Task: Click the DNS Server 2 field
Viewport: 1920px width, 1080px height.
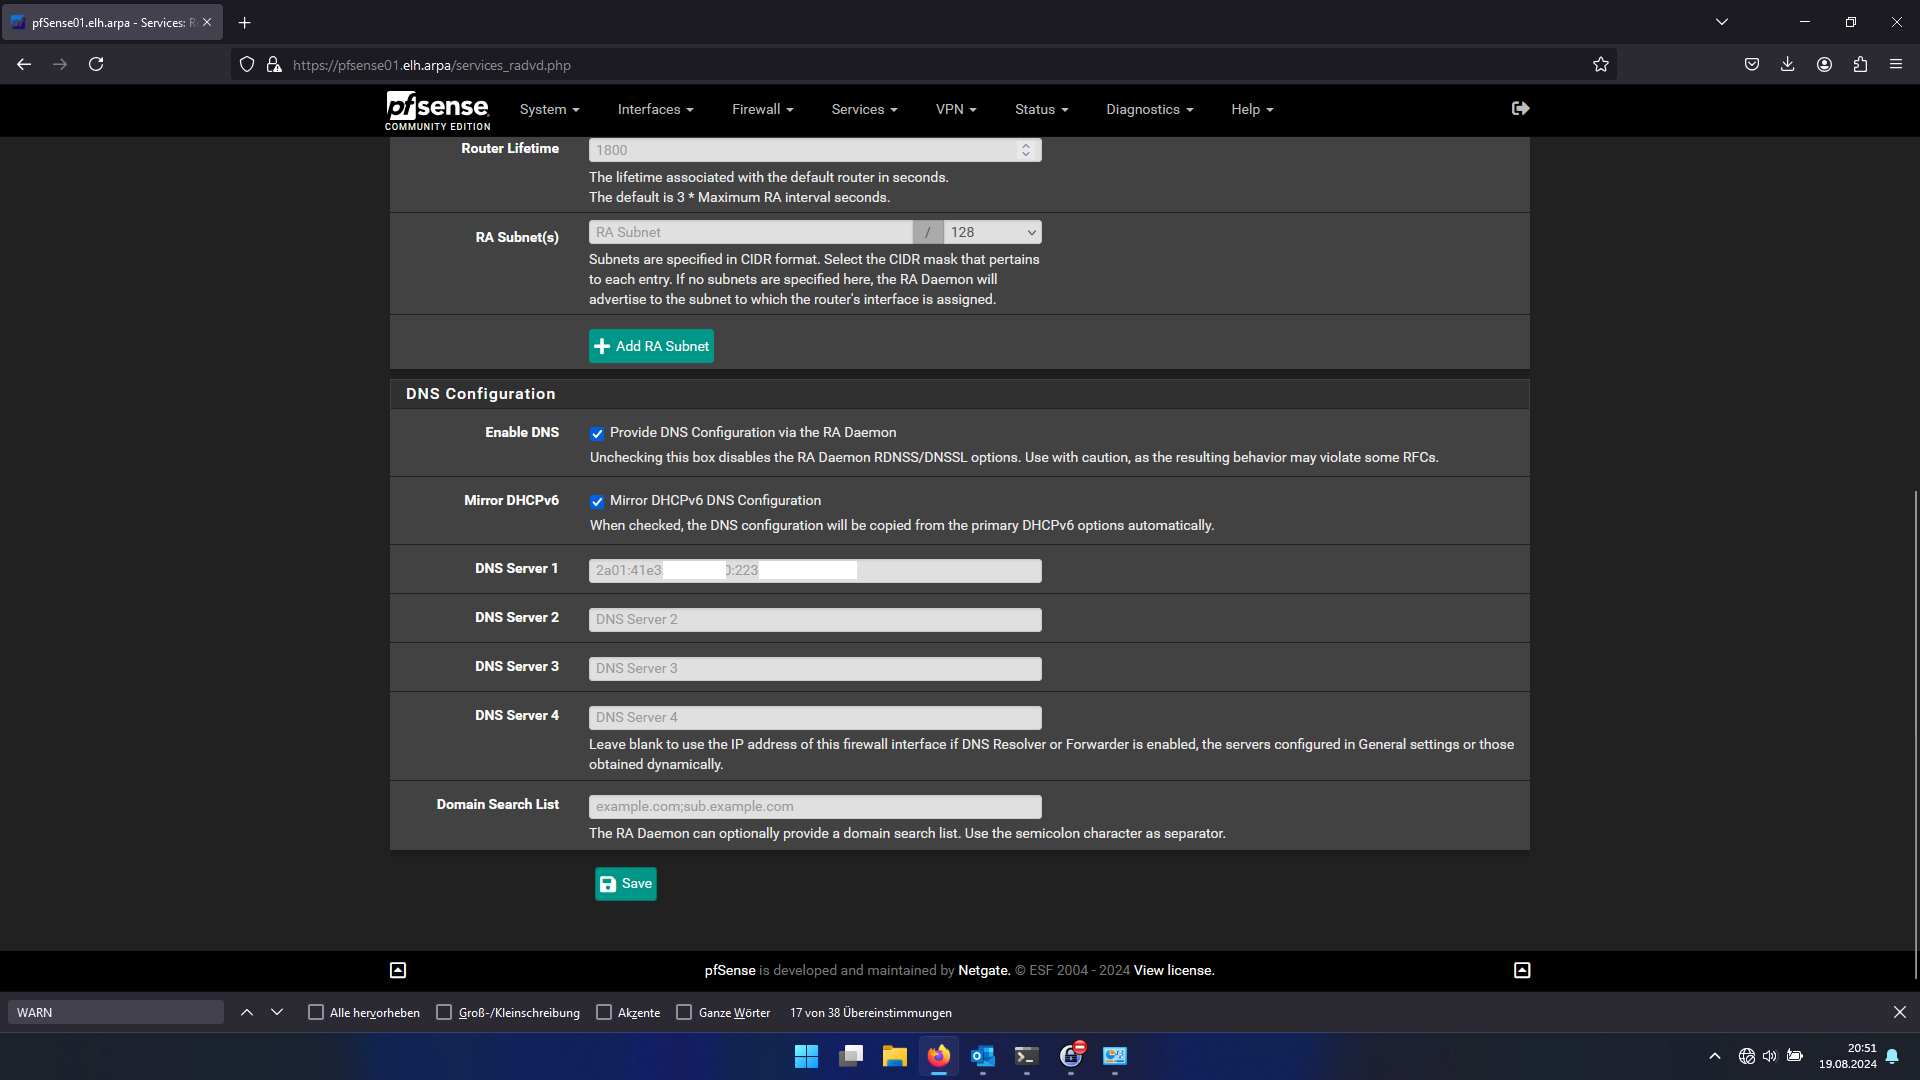Action: click(x=815, y=620)
